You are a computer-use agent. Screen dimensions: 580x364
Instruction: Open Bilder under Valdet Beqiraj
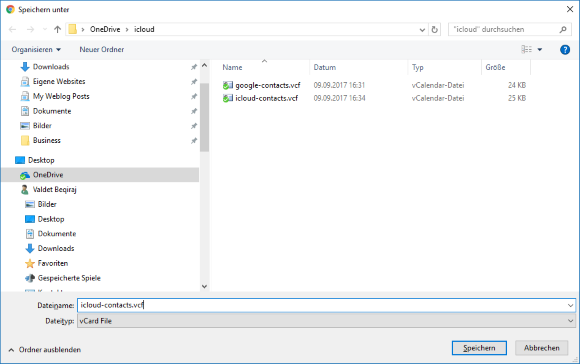click(x=47, y=204)
